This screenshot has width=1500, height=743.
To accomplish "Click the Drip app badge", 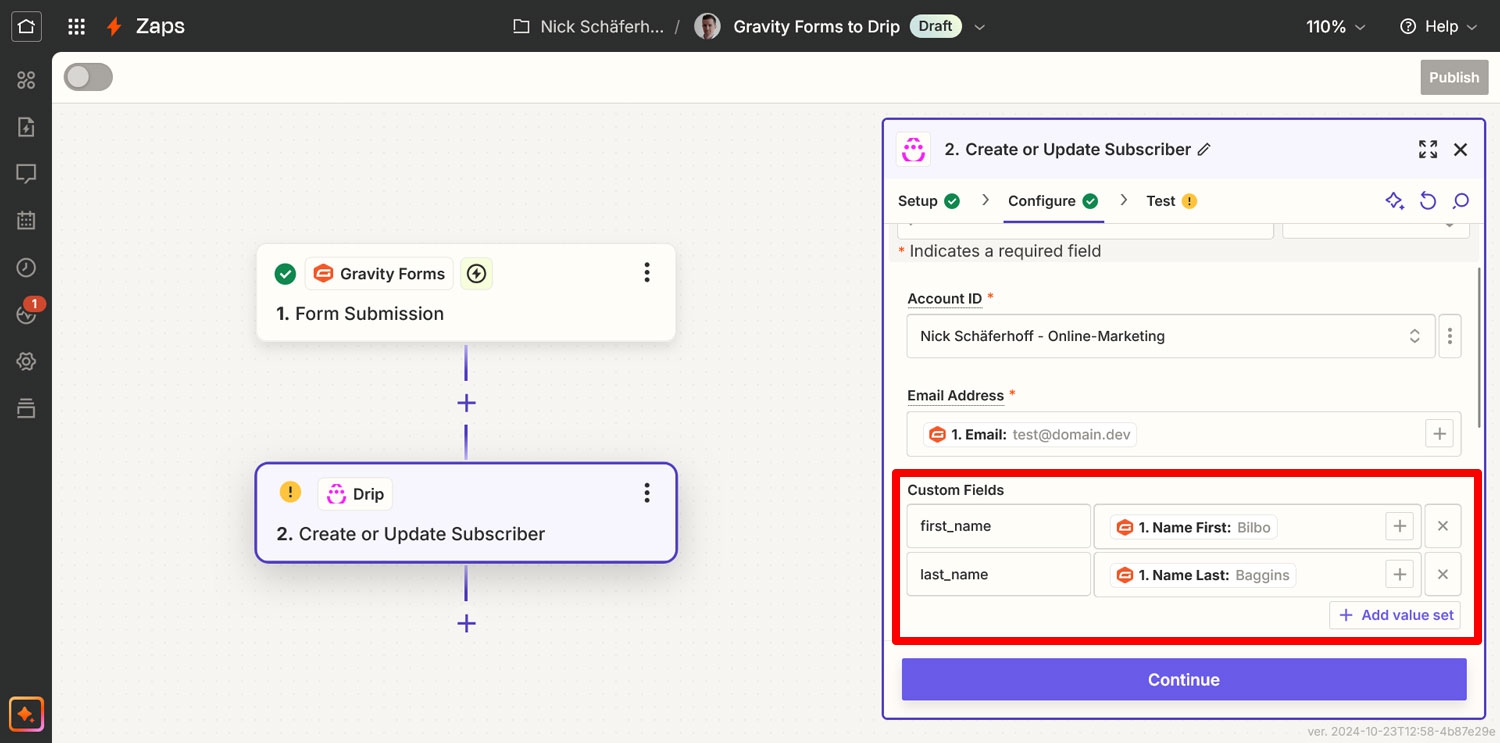I will [355, 493].
